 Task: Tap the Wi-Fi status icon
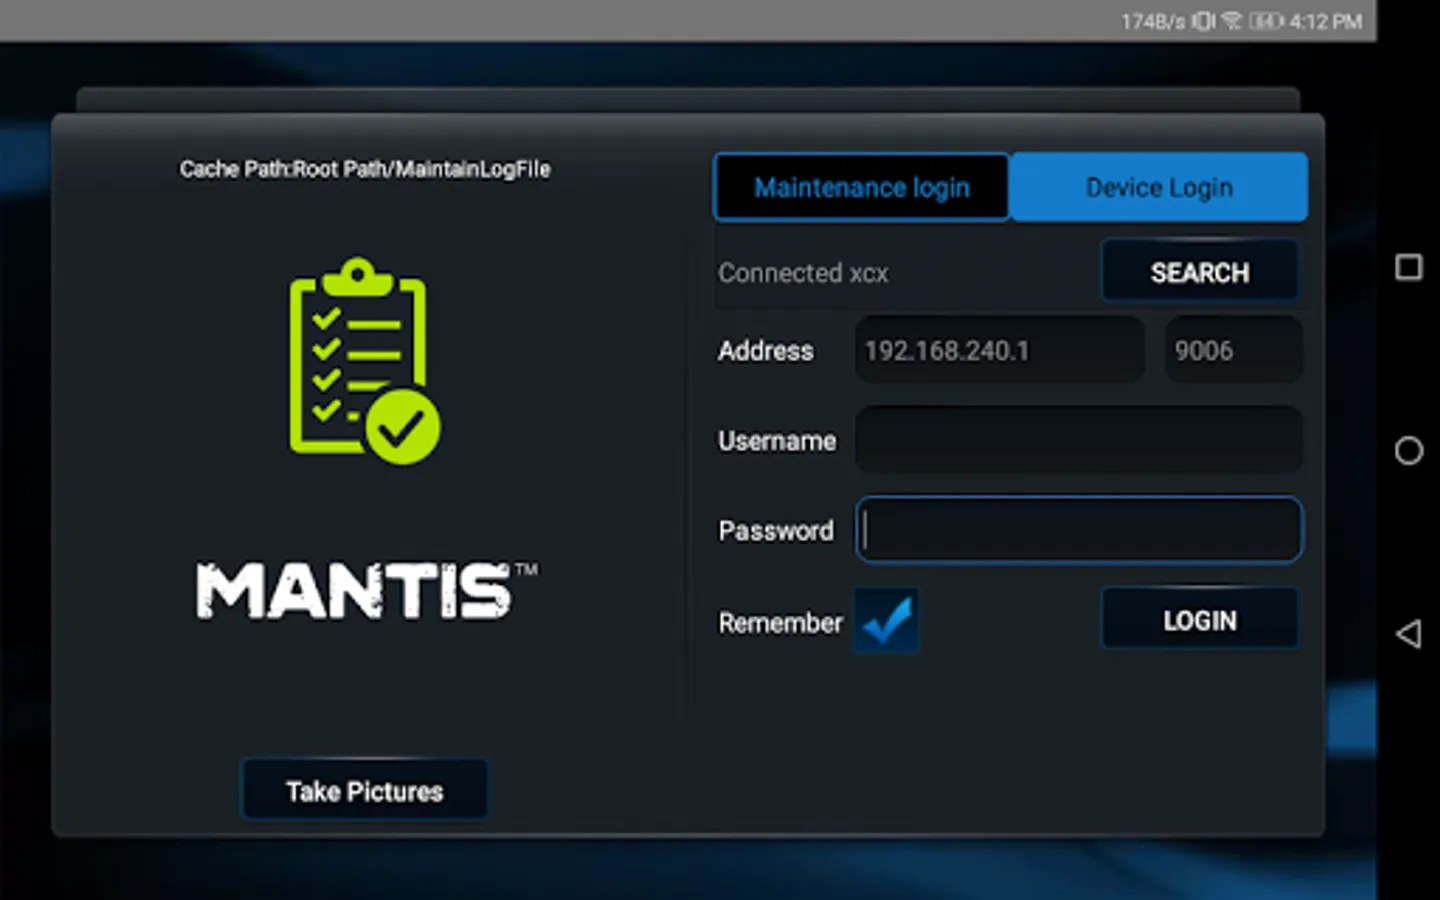click(1232, 21)
